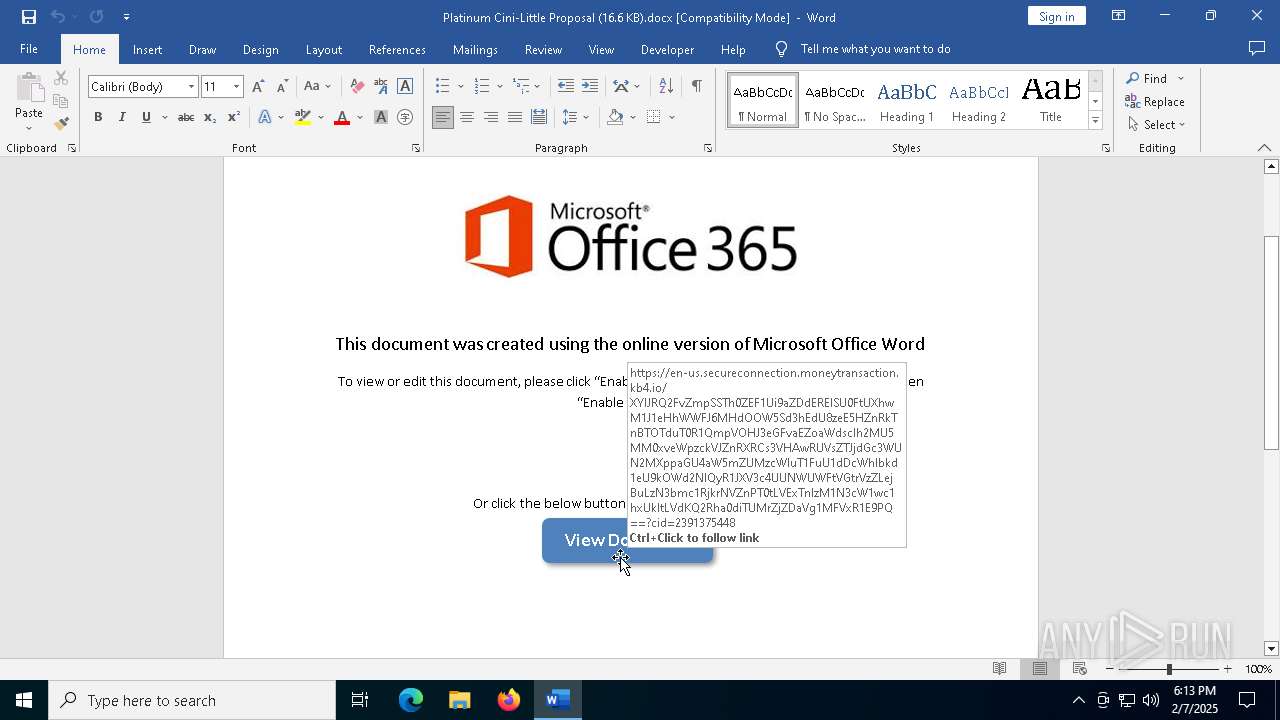Open the phonetic guide icon
This screenshot has height=720, width=1280.
(x=381, y=87)
